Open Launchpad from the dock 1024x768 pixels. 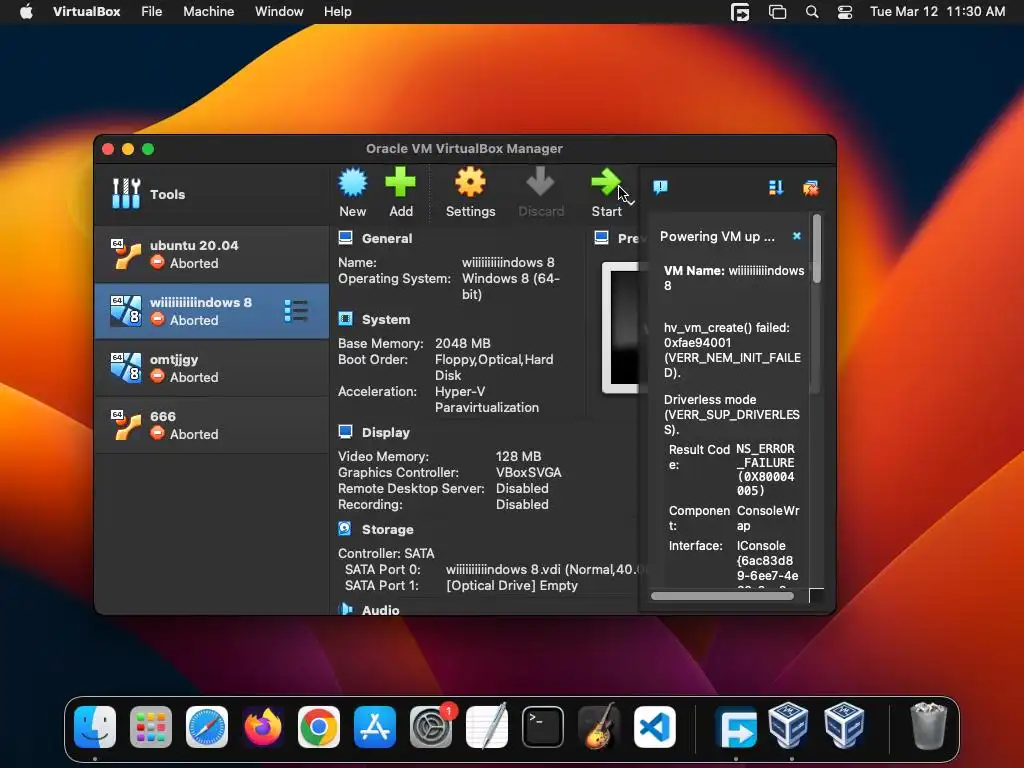pyautogui.click(x=151, y=726)
